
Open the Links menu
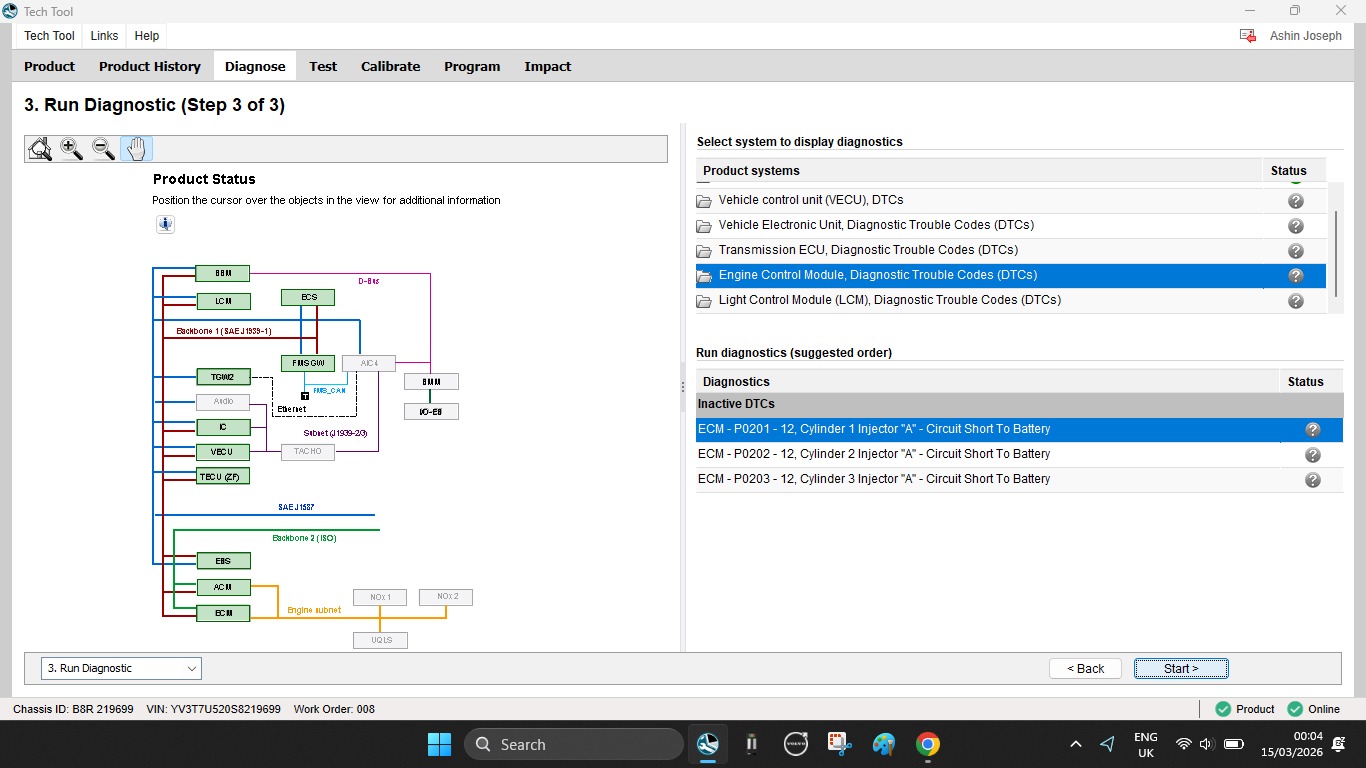pos(104,36)
